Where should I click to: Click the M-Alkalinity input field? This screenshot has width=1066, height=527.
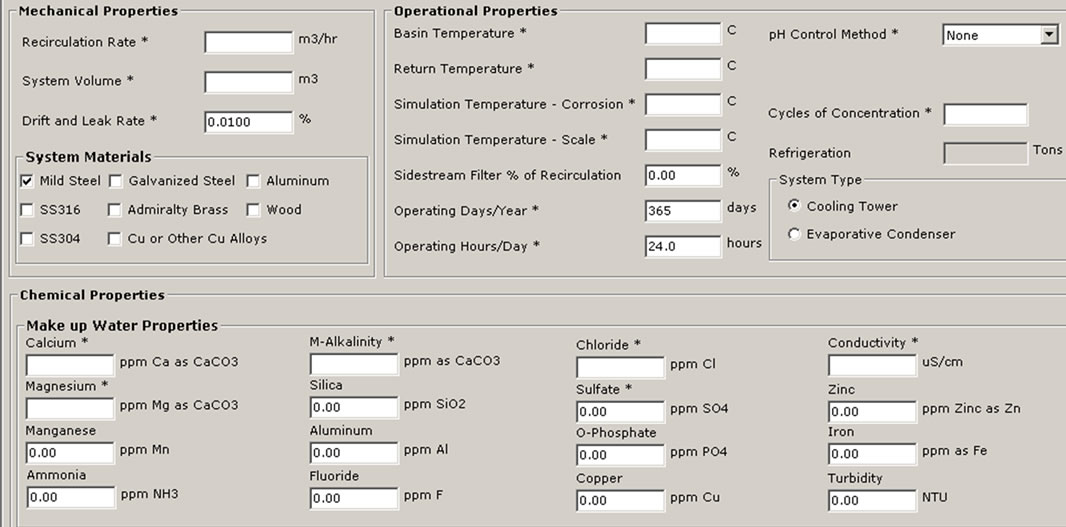click(x=354, y=364)
